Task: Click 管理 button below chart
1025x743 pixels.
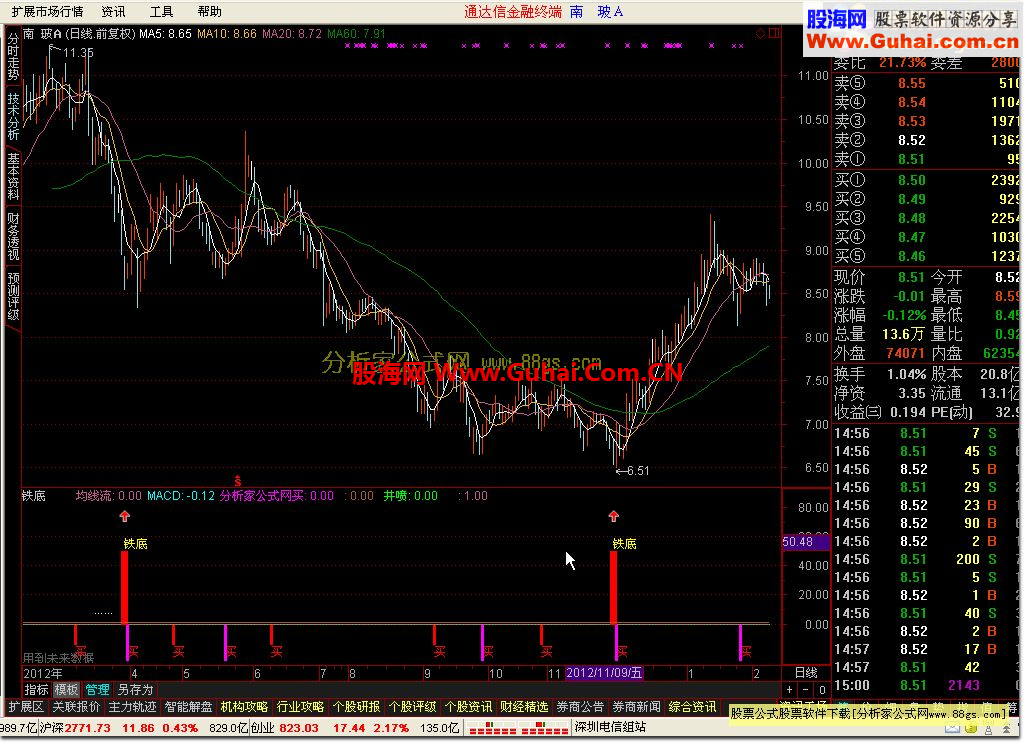Action: 97,689
